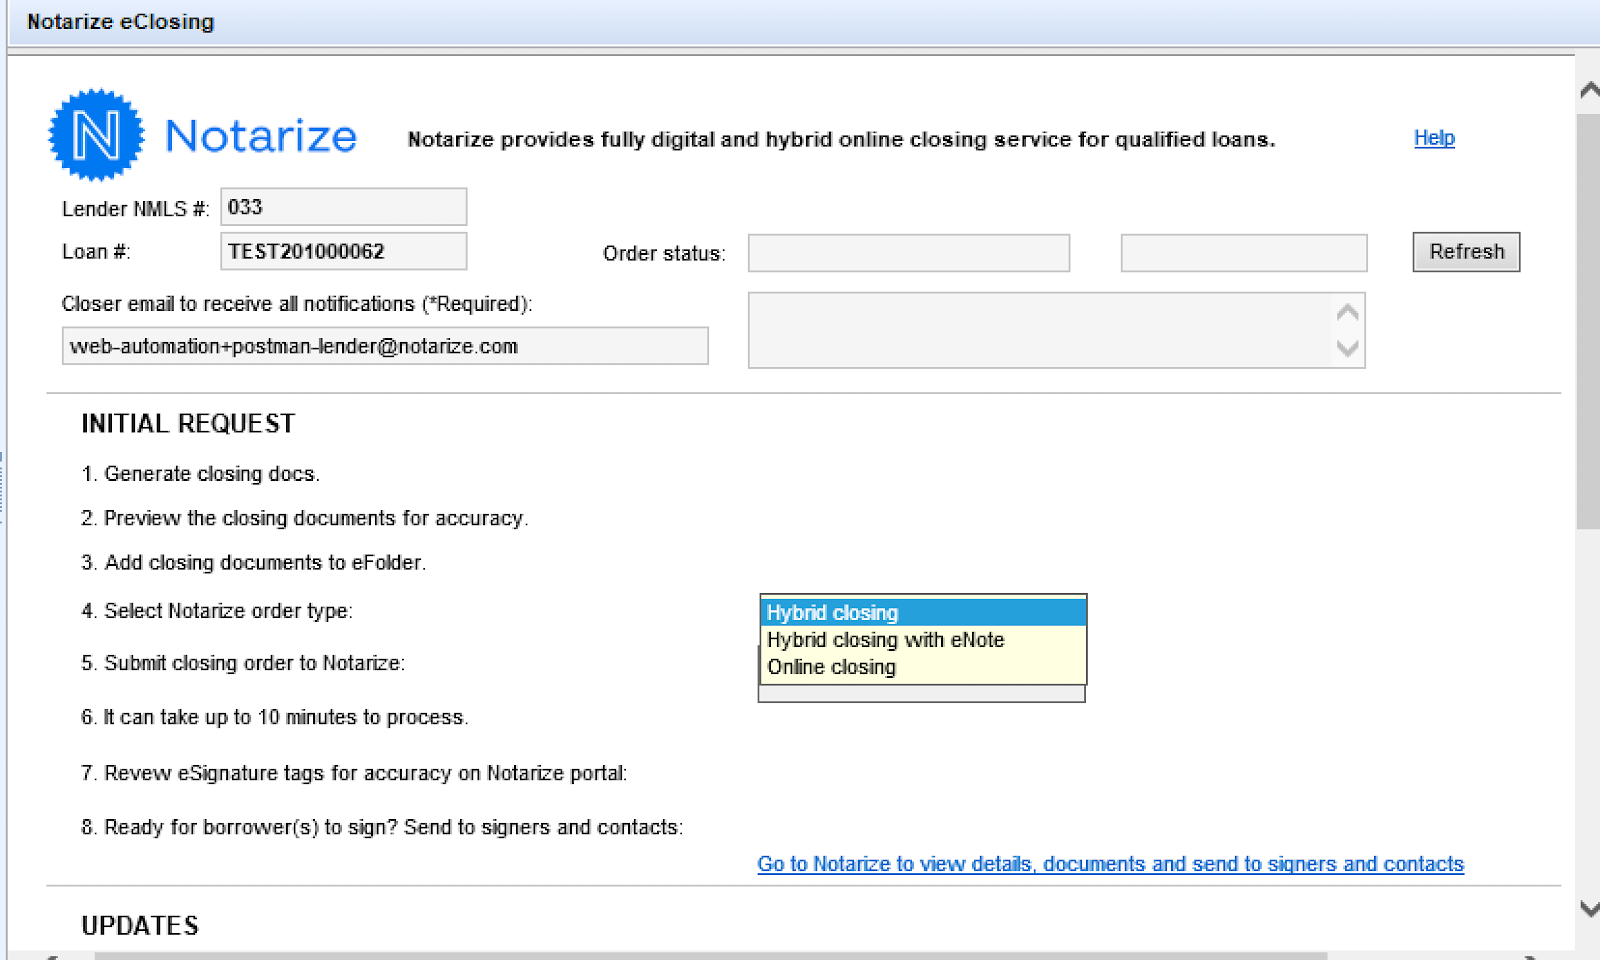Click the Notarize logo badge
The height and width of the screenshot is (960, 1600).
97,135
